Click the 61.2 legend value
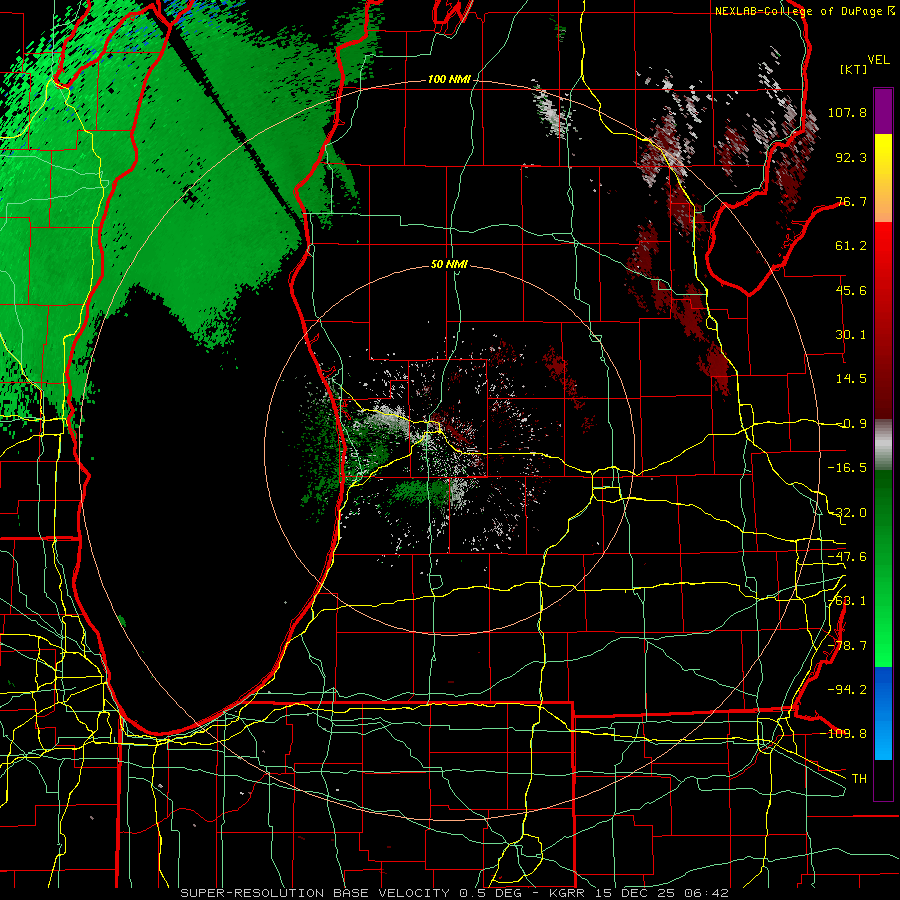The image size is (900, 900). [x=851, y=246]
